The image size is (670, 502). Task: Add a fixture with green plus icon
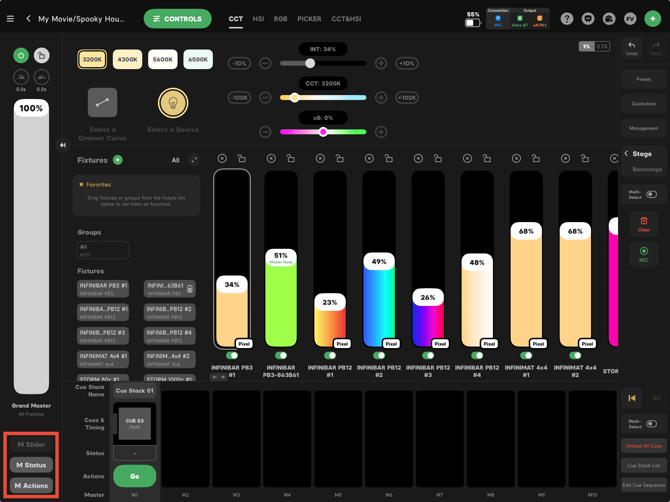pos(118,160)
